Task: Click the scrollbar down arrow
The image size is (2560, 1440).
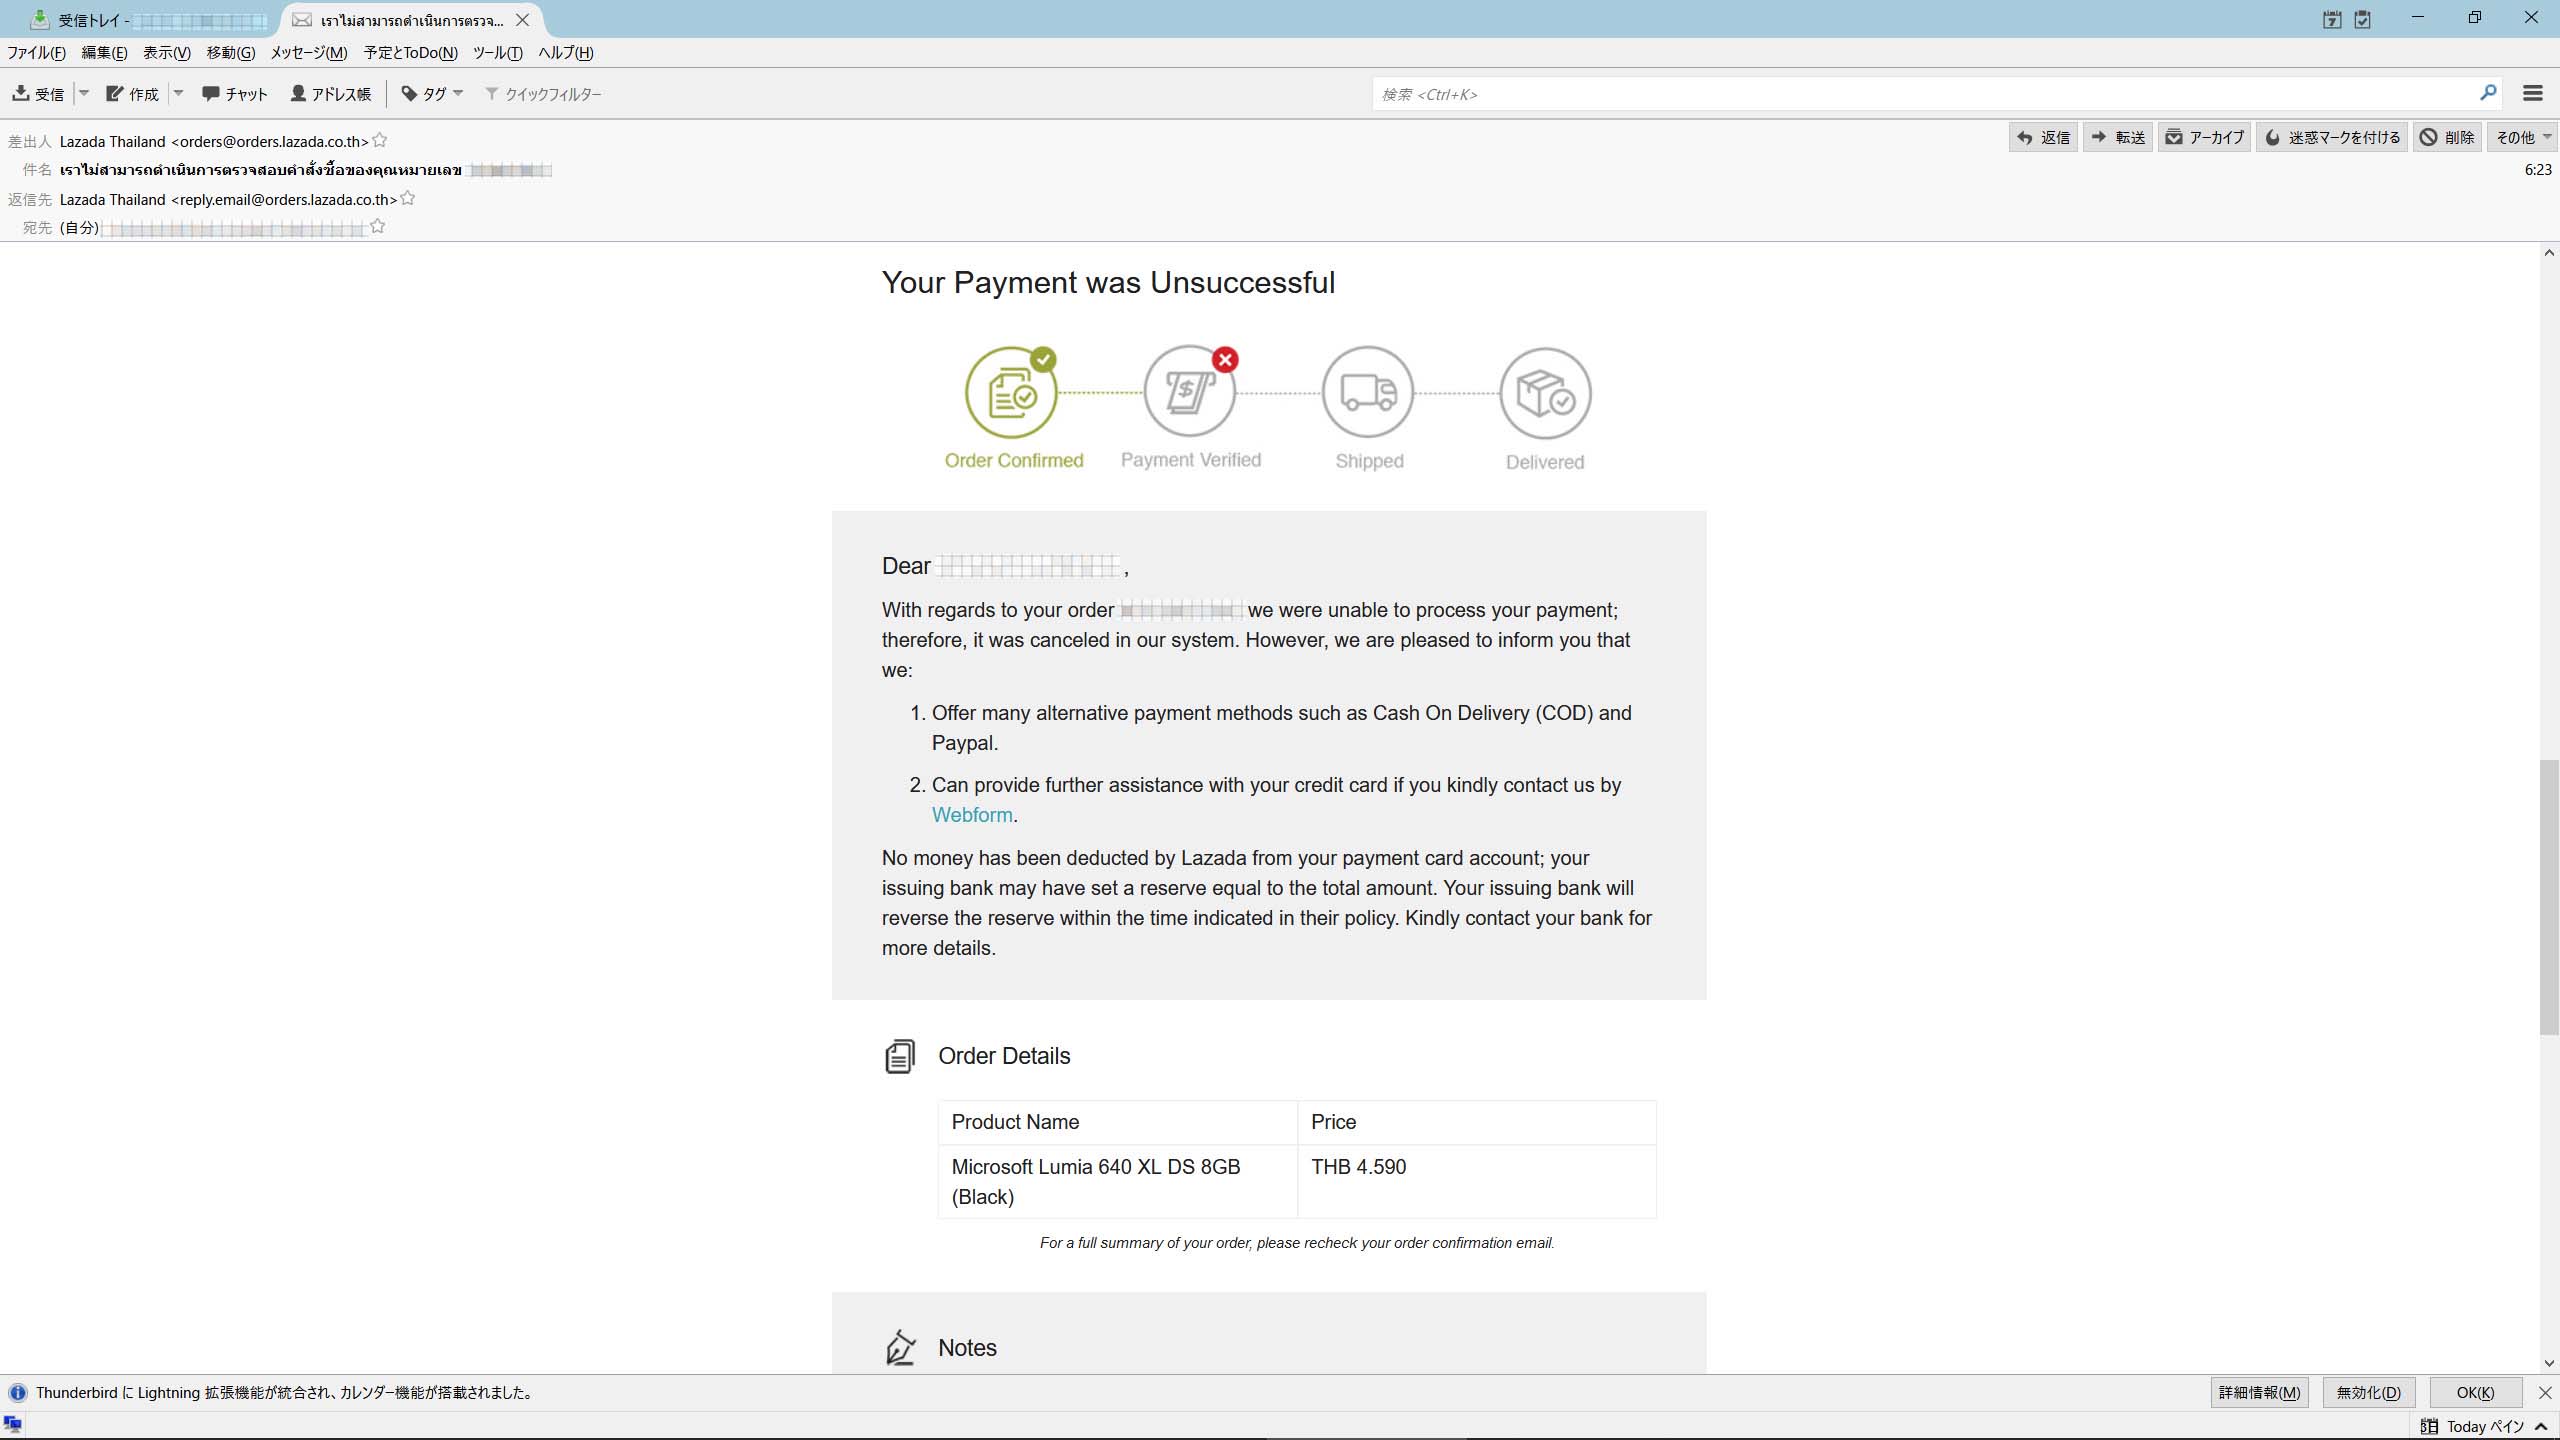Action: click(2549, 1363)
